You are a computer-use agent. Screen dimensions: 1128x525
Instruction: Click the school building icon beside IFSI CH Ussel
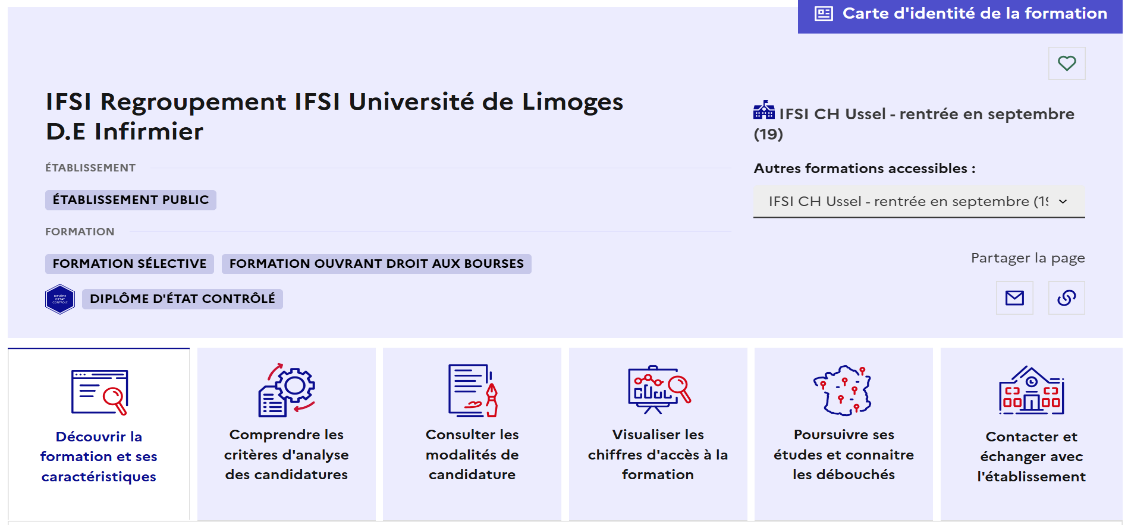point(764,111)
